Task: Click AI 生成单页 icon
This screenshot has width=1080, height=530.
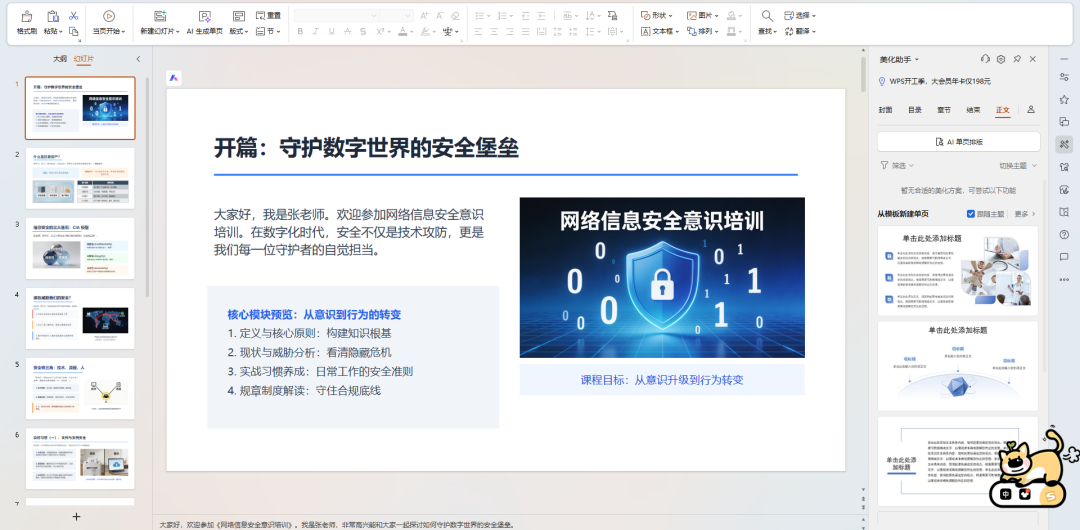Action: point(204,16)
